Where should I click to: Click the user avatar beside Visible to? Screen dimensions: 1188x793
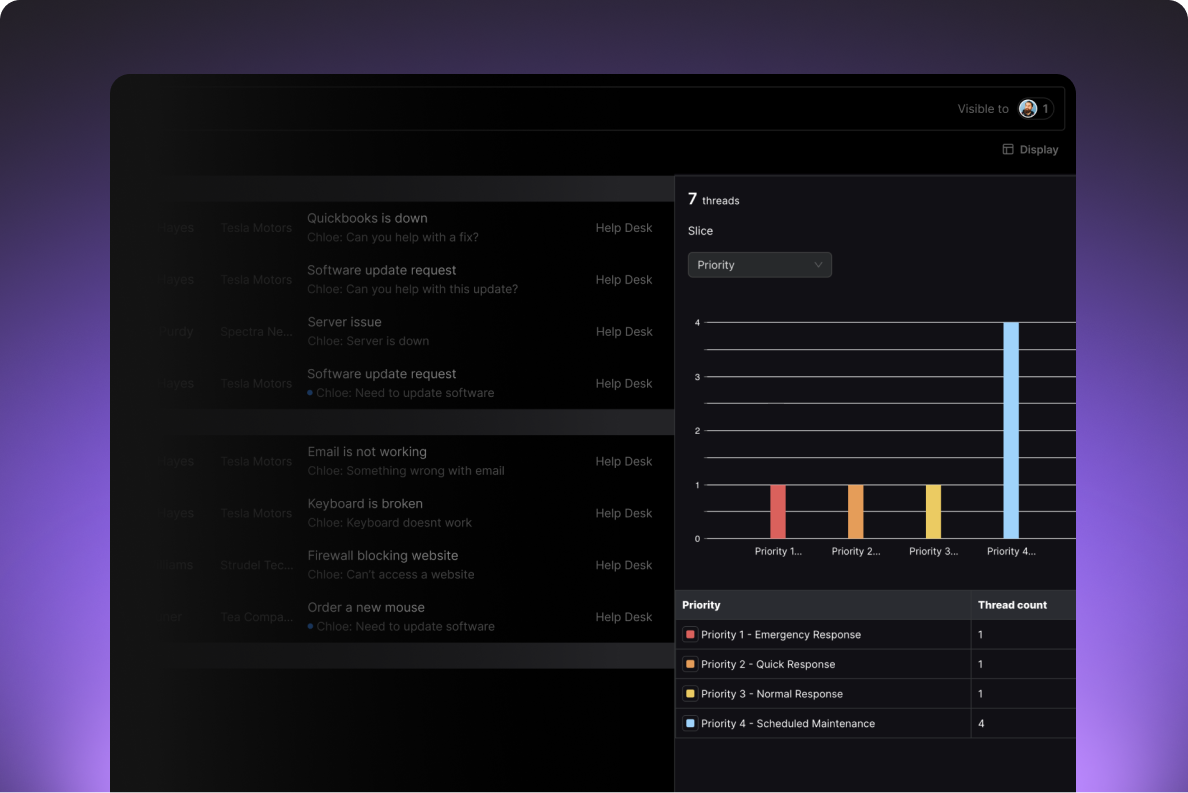(x=1027, y=109)
